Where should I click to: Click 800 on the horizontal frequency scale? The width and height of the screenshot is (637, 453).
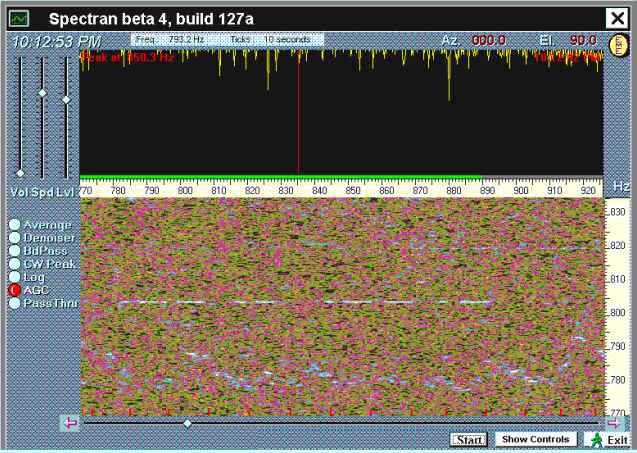pos(185,191)
